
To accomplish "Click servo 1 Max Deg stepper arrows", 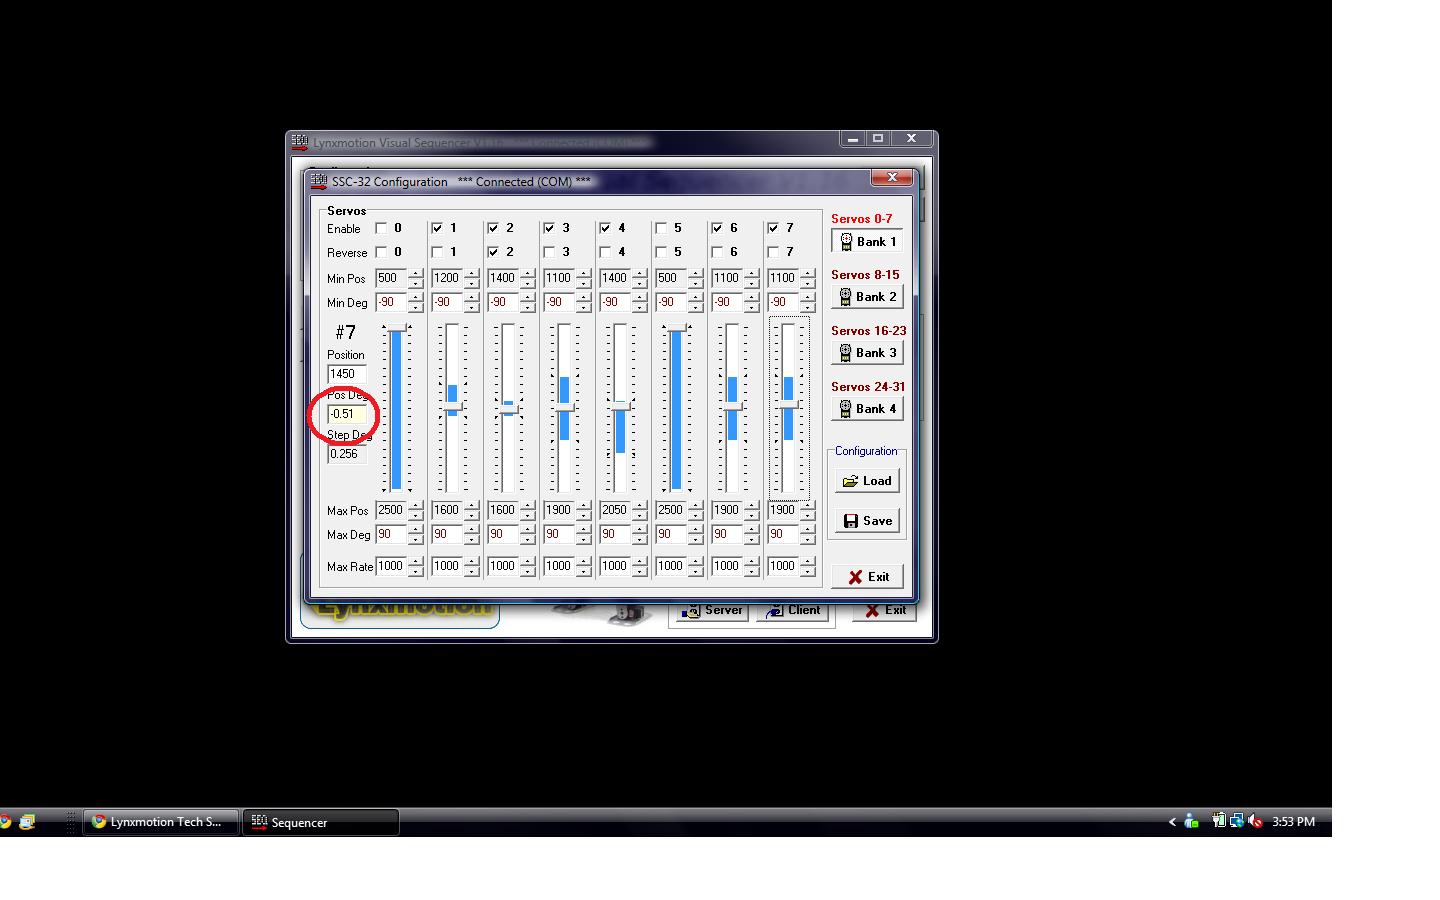I will click(x=471, y=534).
